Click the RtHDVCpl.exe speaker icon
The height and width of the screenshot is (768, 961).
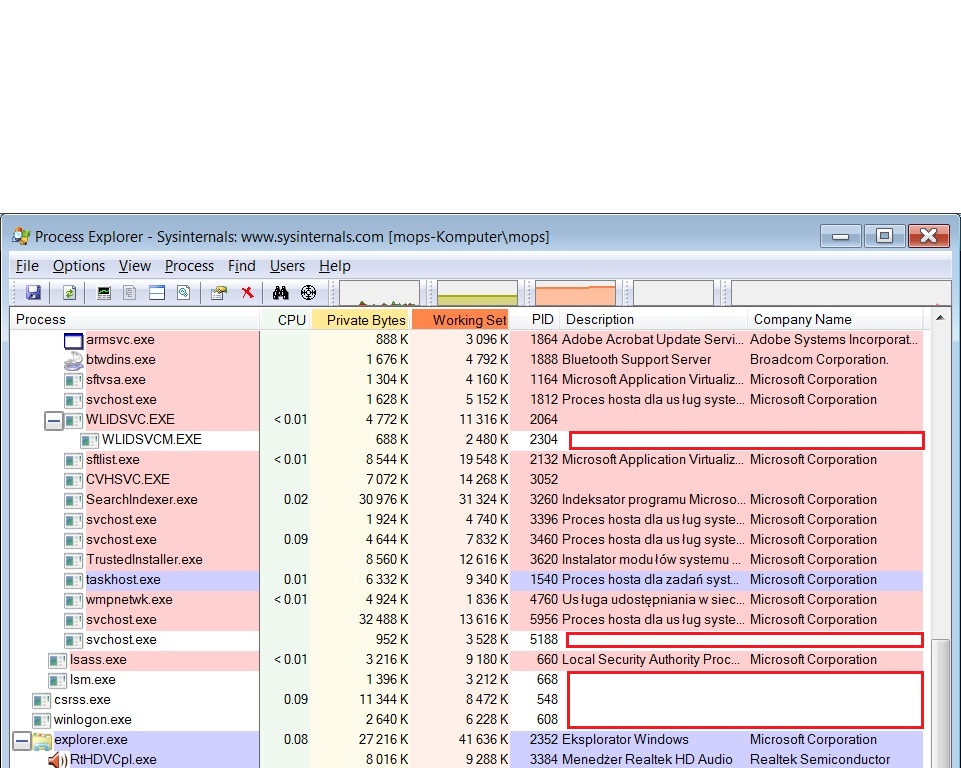tap(58, 760)
